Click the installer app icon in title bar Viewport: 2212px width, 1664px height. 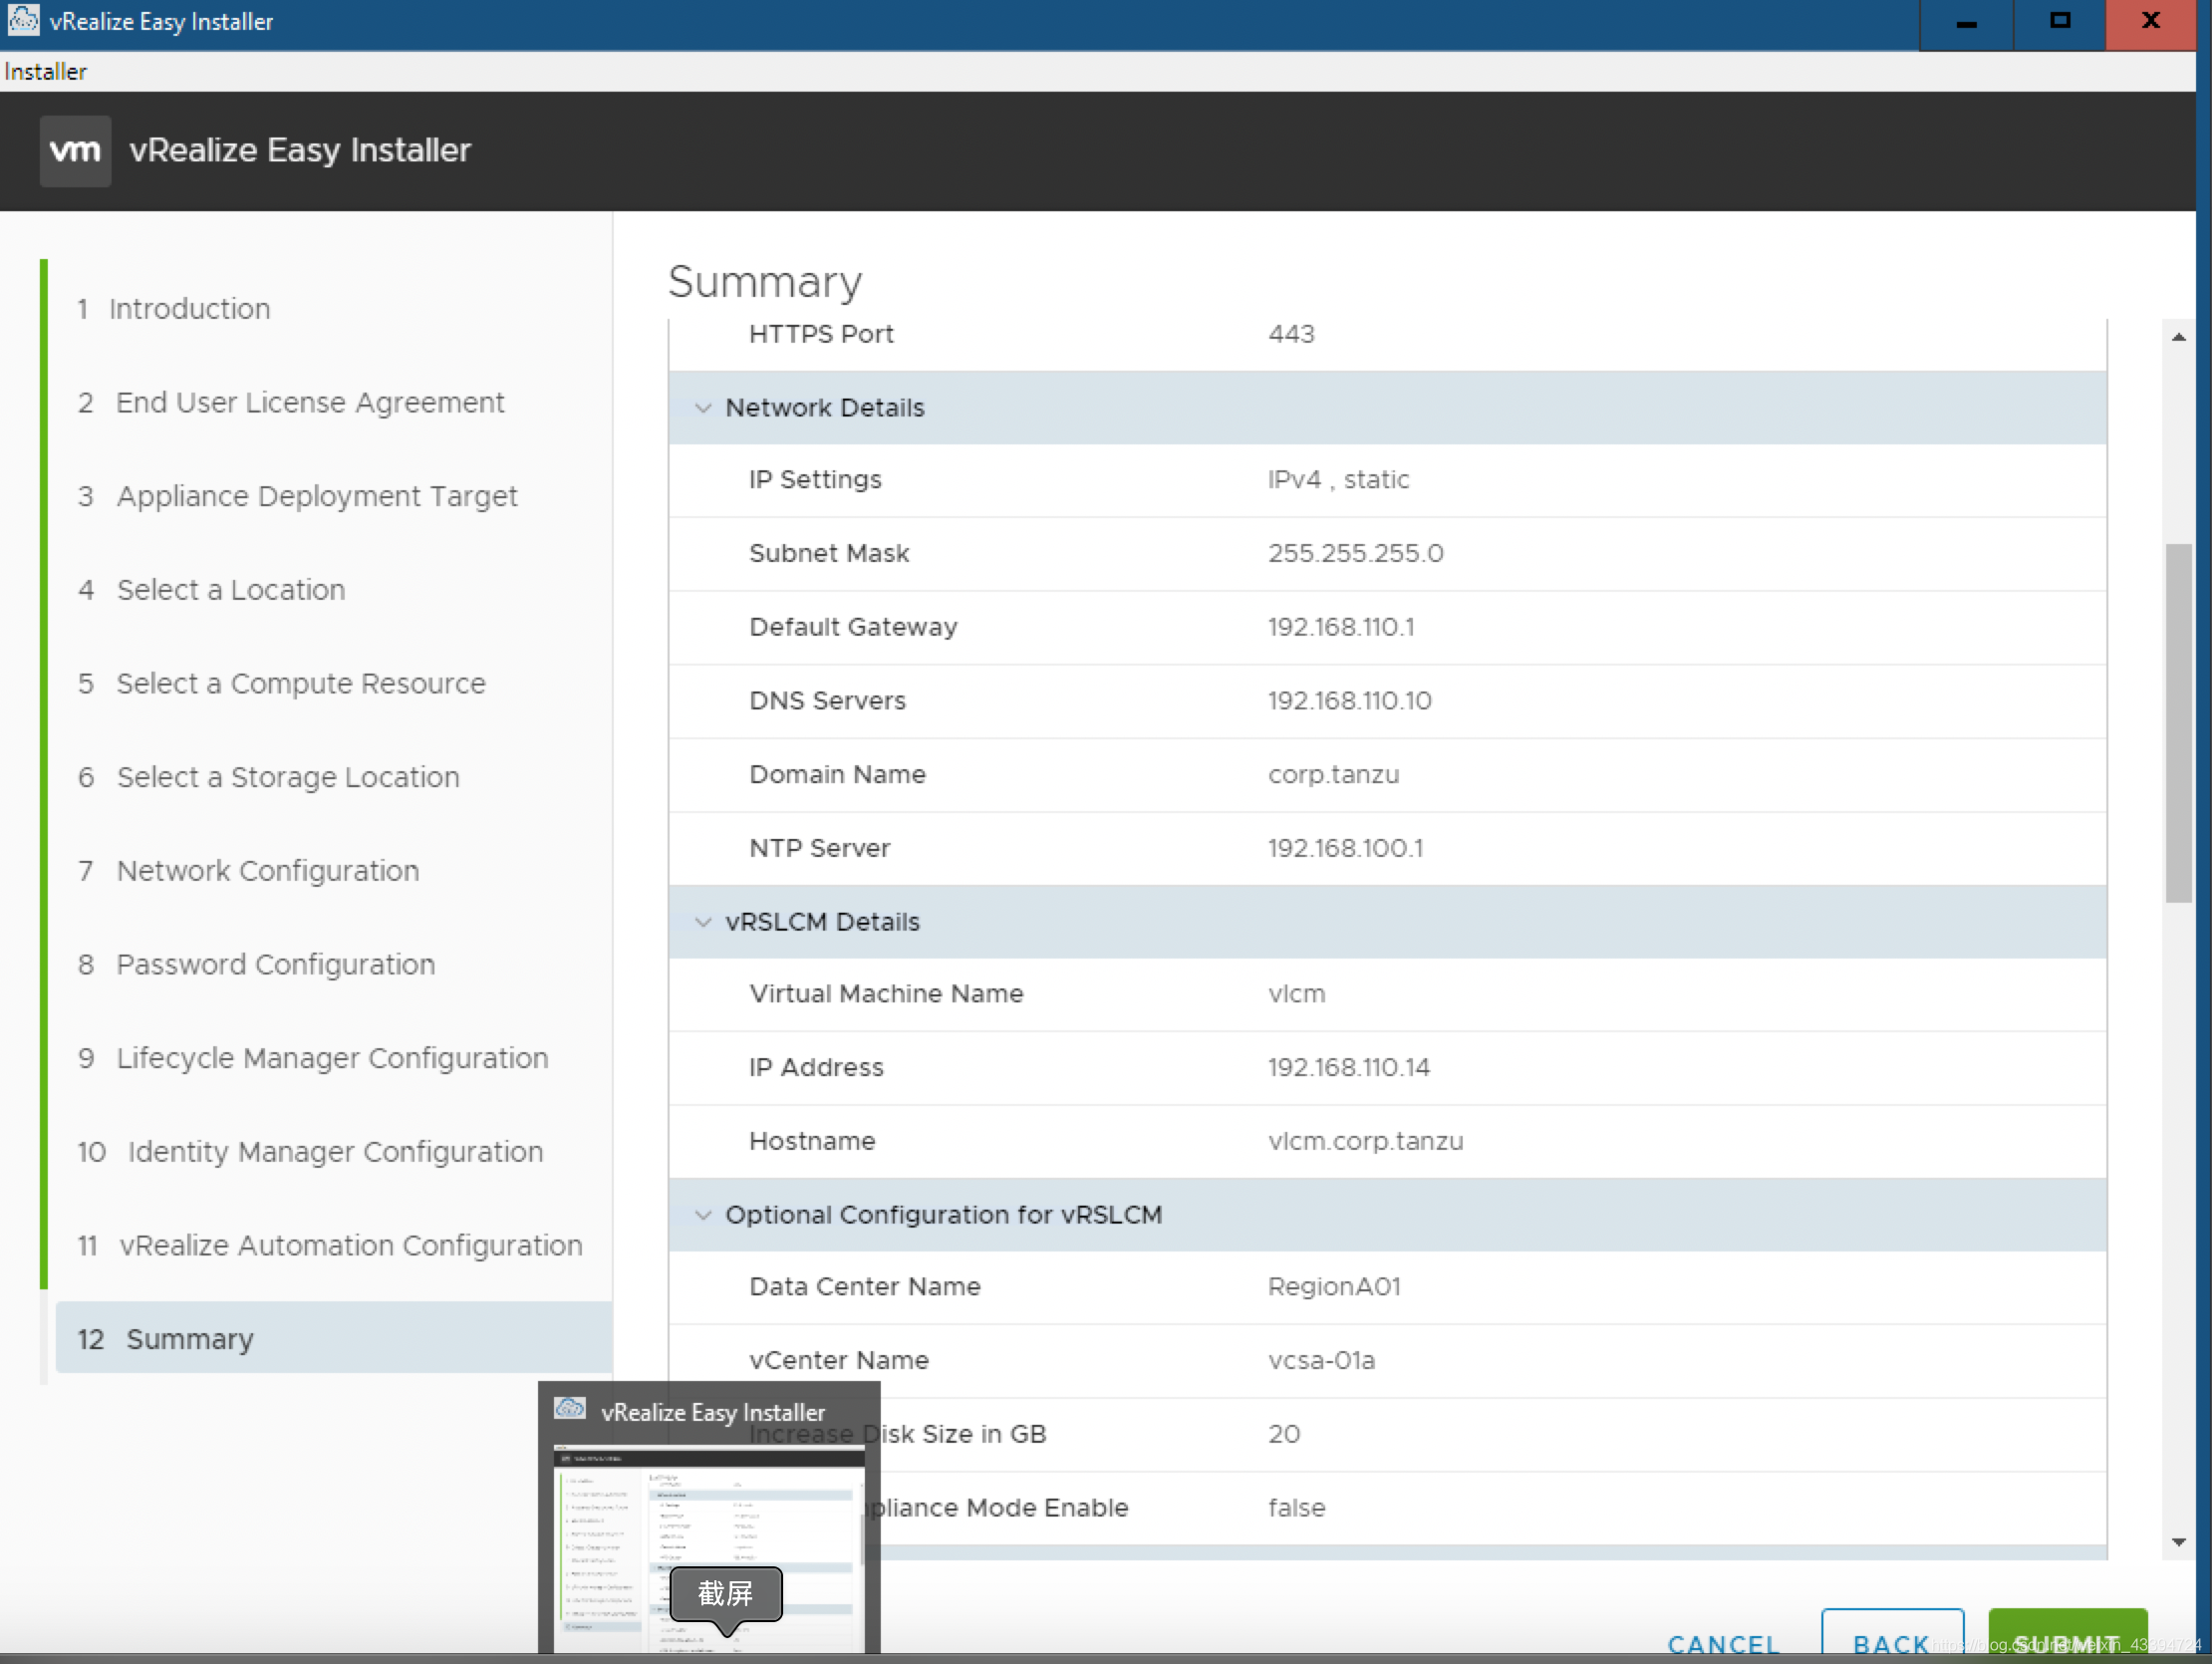tap(23, 20)
